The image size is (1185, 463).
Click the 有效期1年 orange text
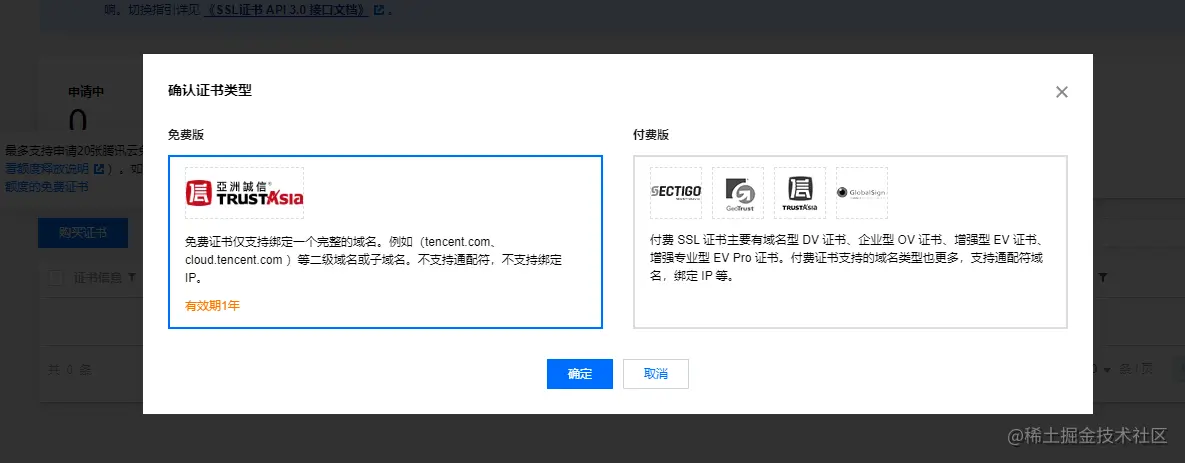pos(212,306)
